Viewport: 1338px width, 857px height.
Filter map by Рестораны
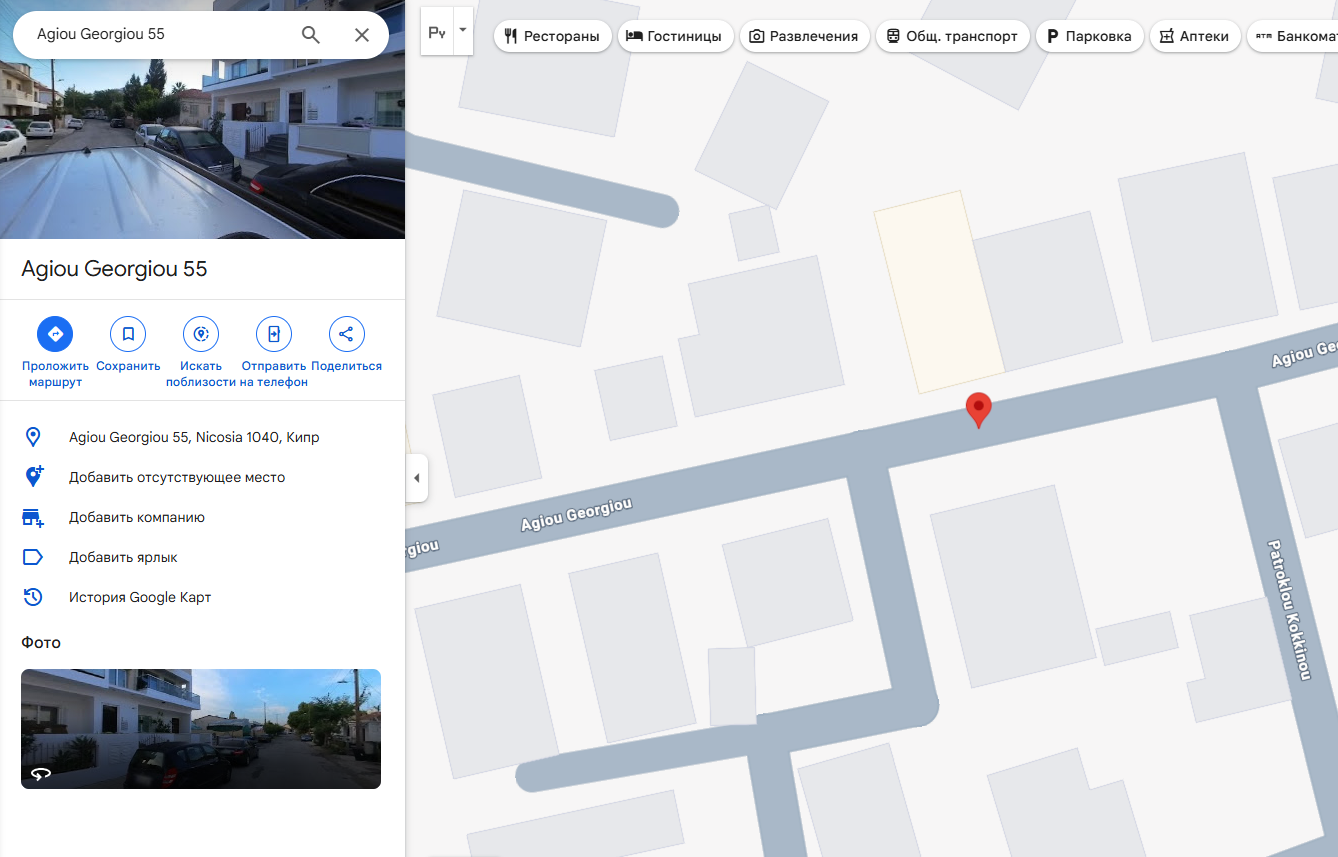click(553, 37)
